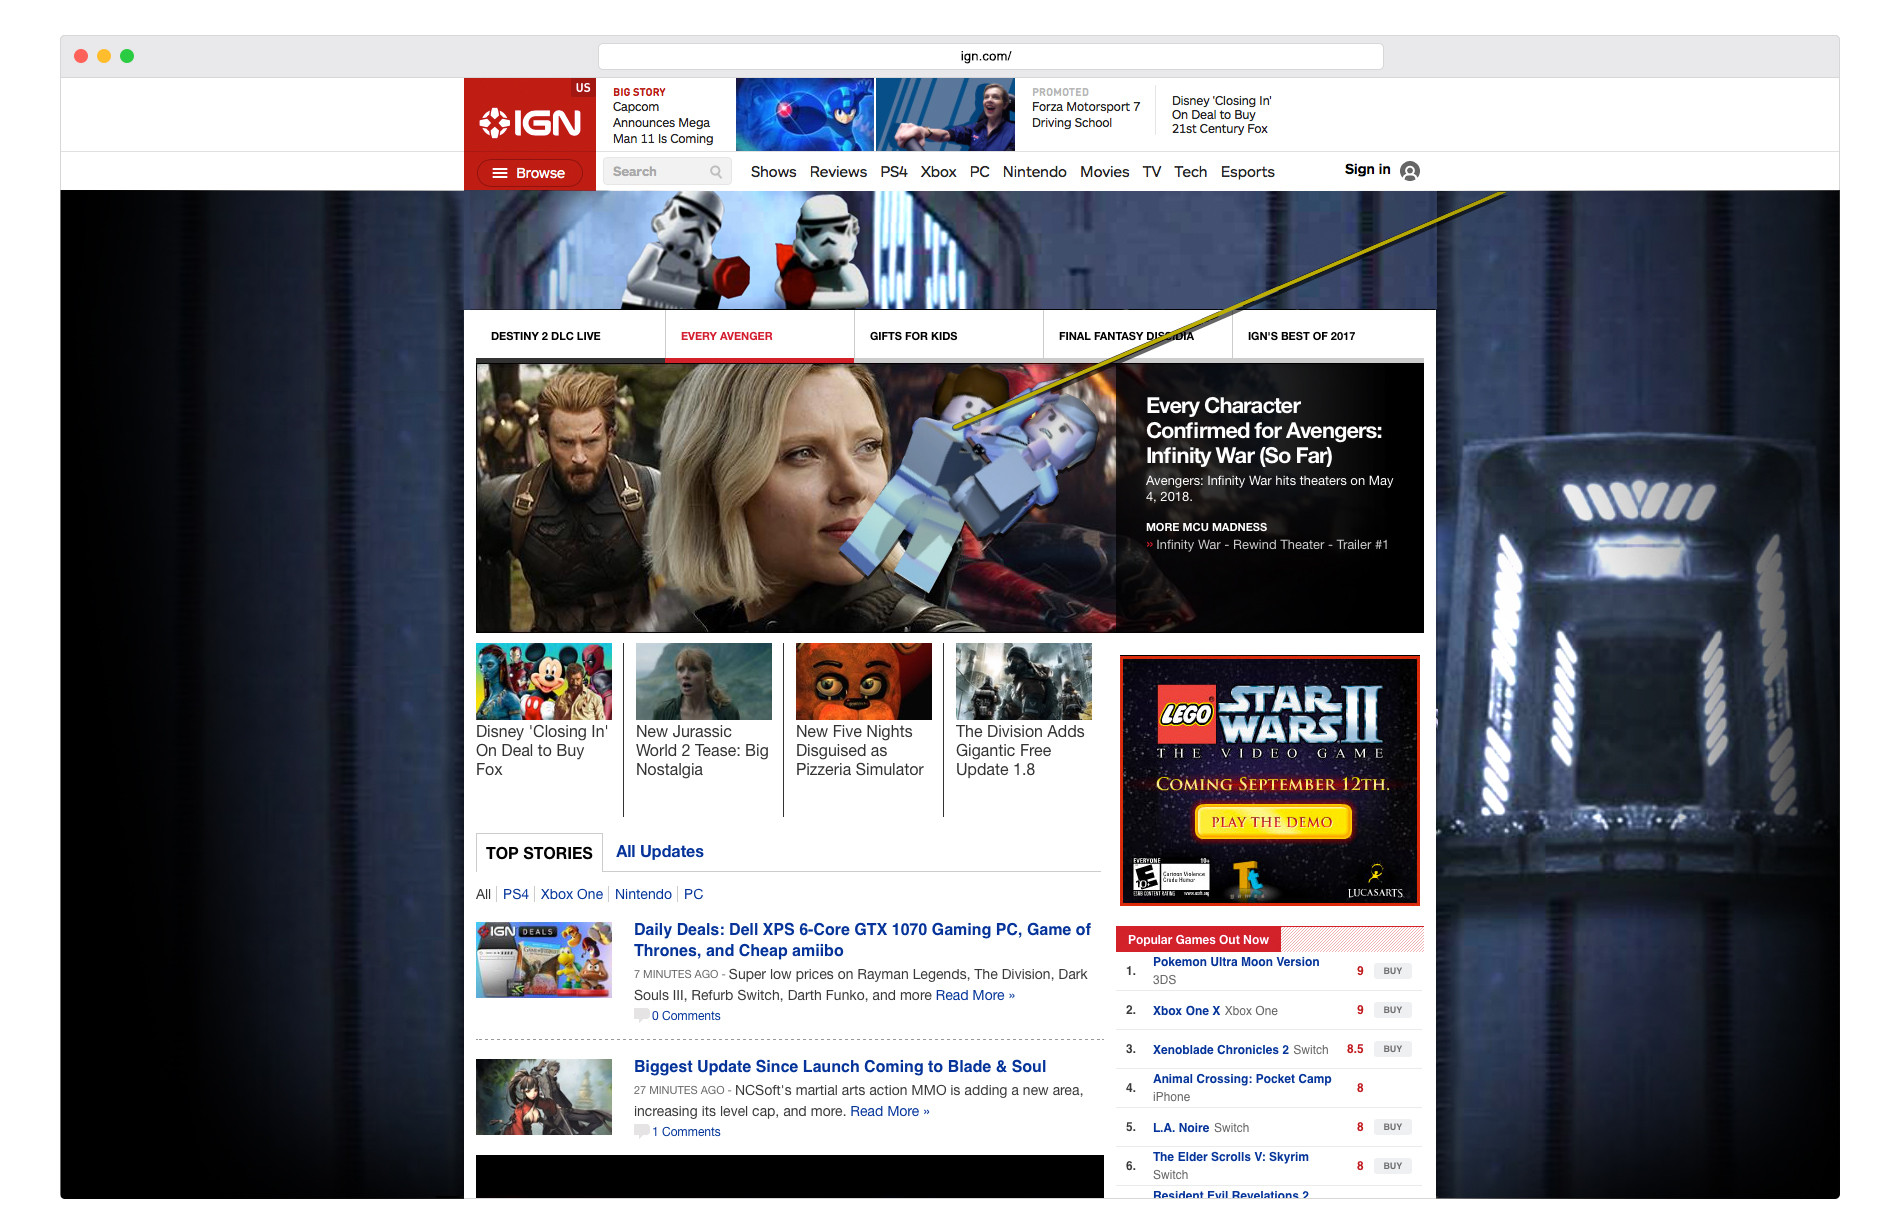This screenshot has height=1222, width=1900.
Task: Open the Browse menu button
Action: (529, 173)
